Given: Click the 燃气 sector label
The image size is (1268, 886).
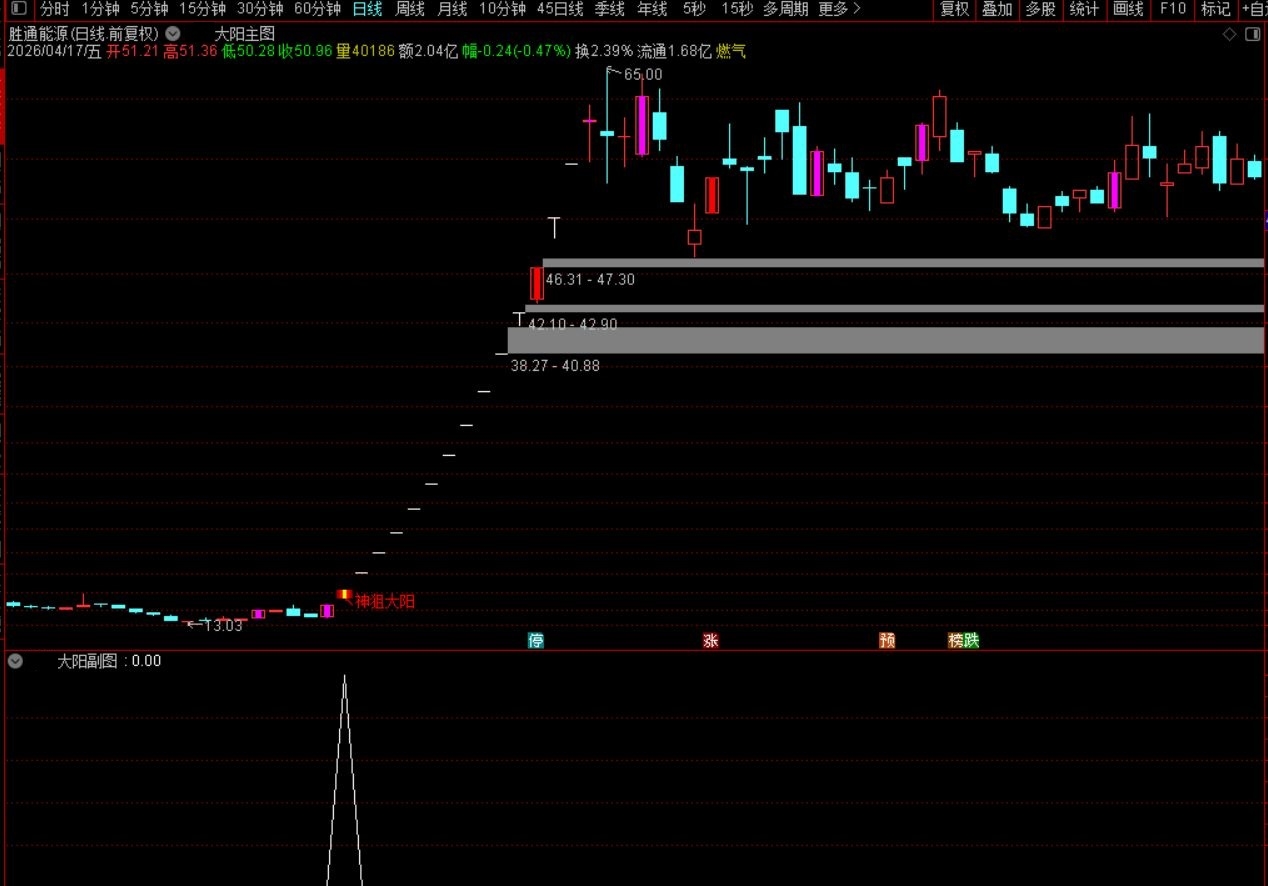Looking at the screenshot, I should point(731,51).
